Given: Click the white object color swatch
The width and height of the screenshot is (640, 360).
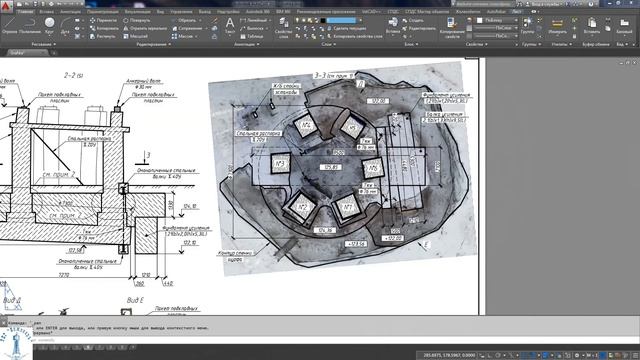Looking at the screenshot, I should point(480,20).
